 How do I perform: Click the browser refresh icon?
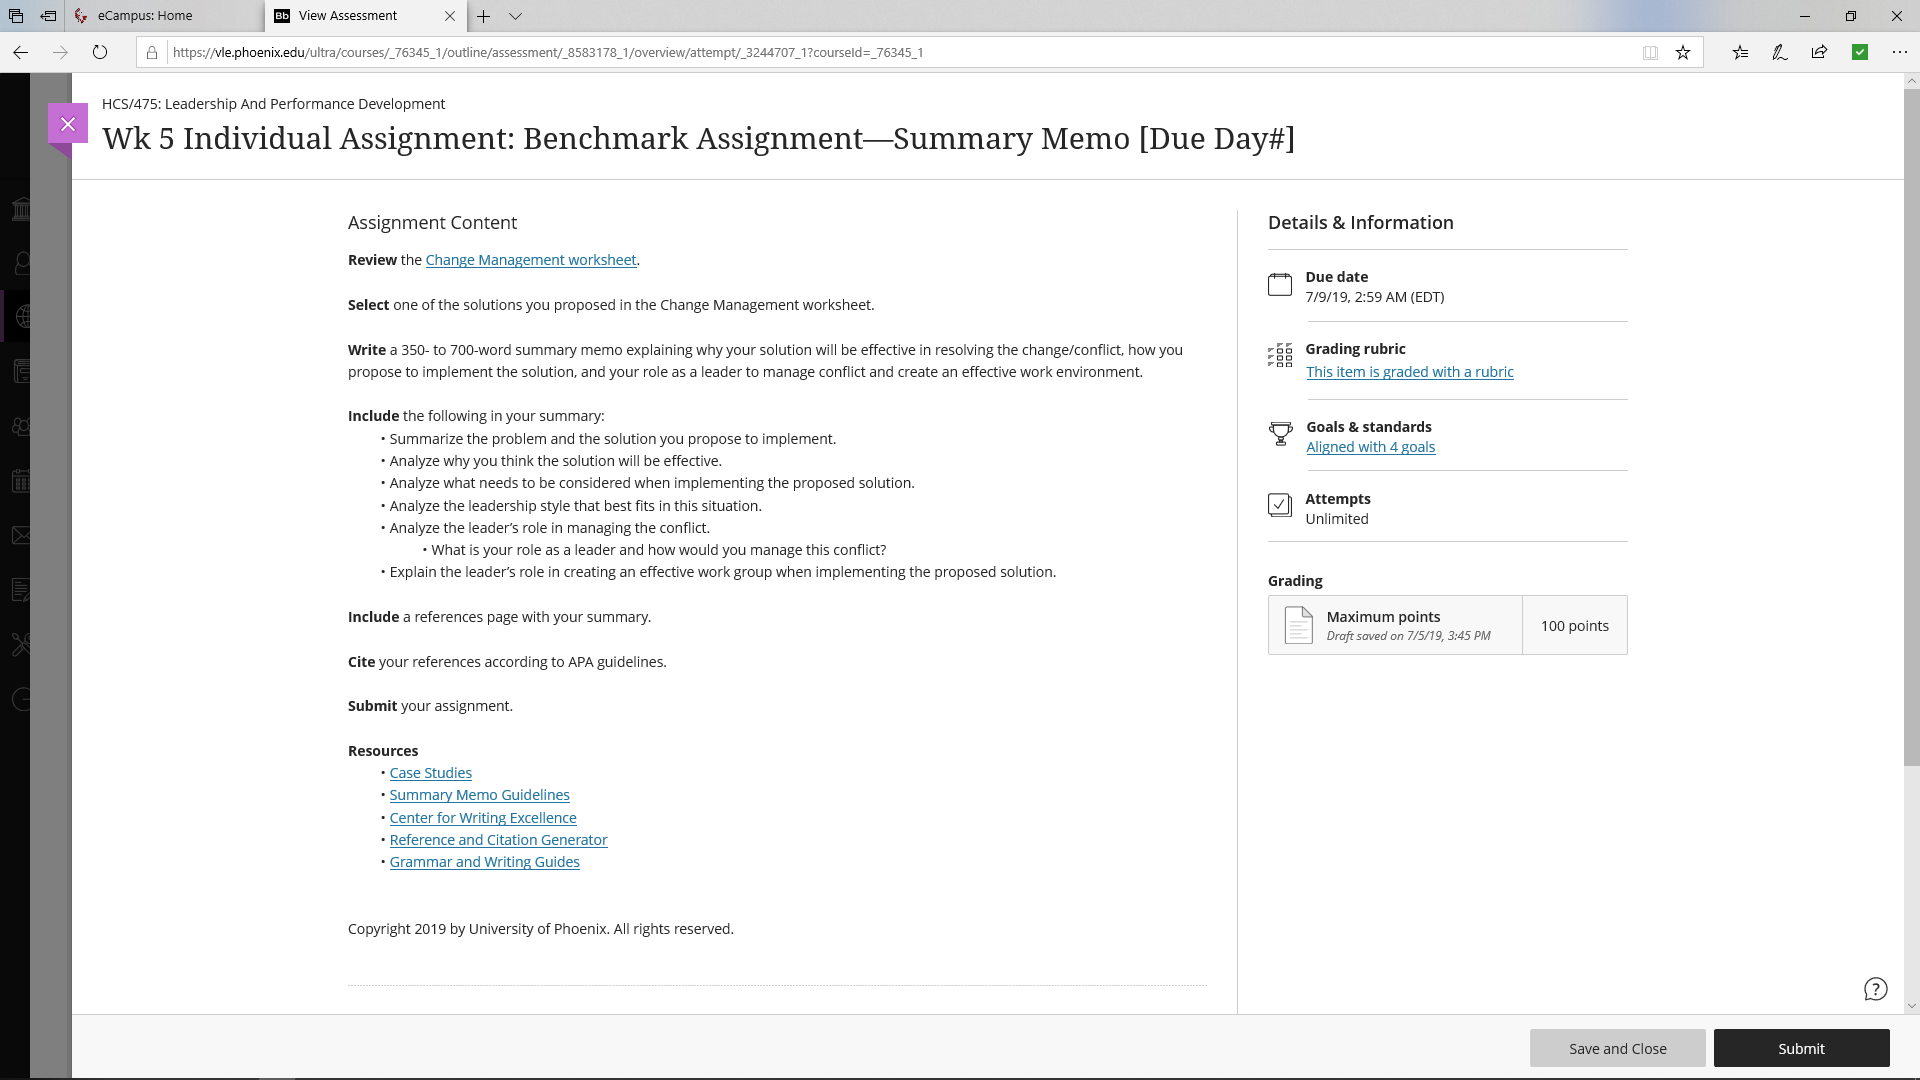(x=100, y=52)
